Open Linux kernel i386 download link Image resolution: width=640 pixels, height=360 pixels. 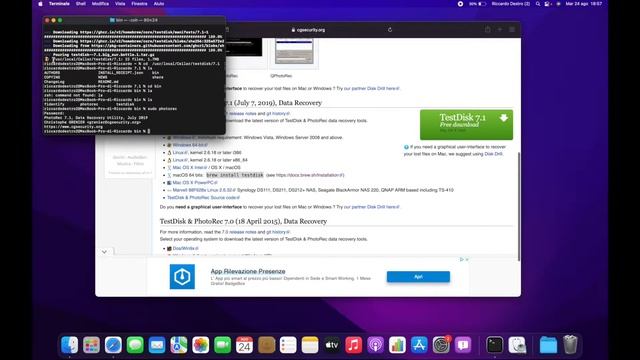pos(180,153)
